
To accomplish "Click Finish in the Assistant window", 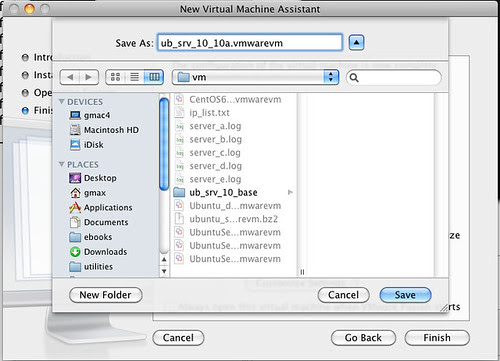I will [x=437, y=338].
